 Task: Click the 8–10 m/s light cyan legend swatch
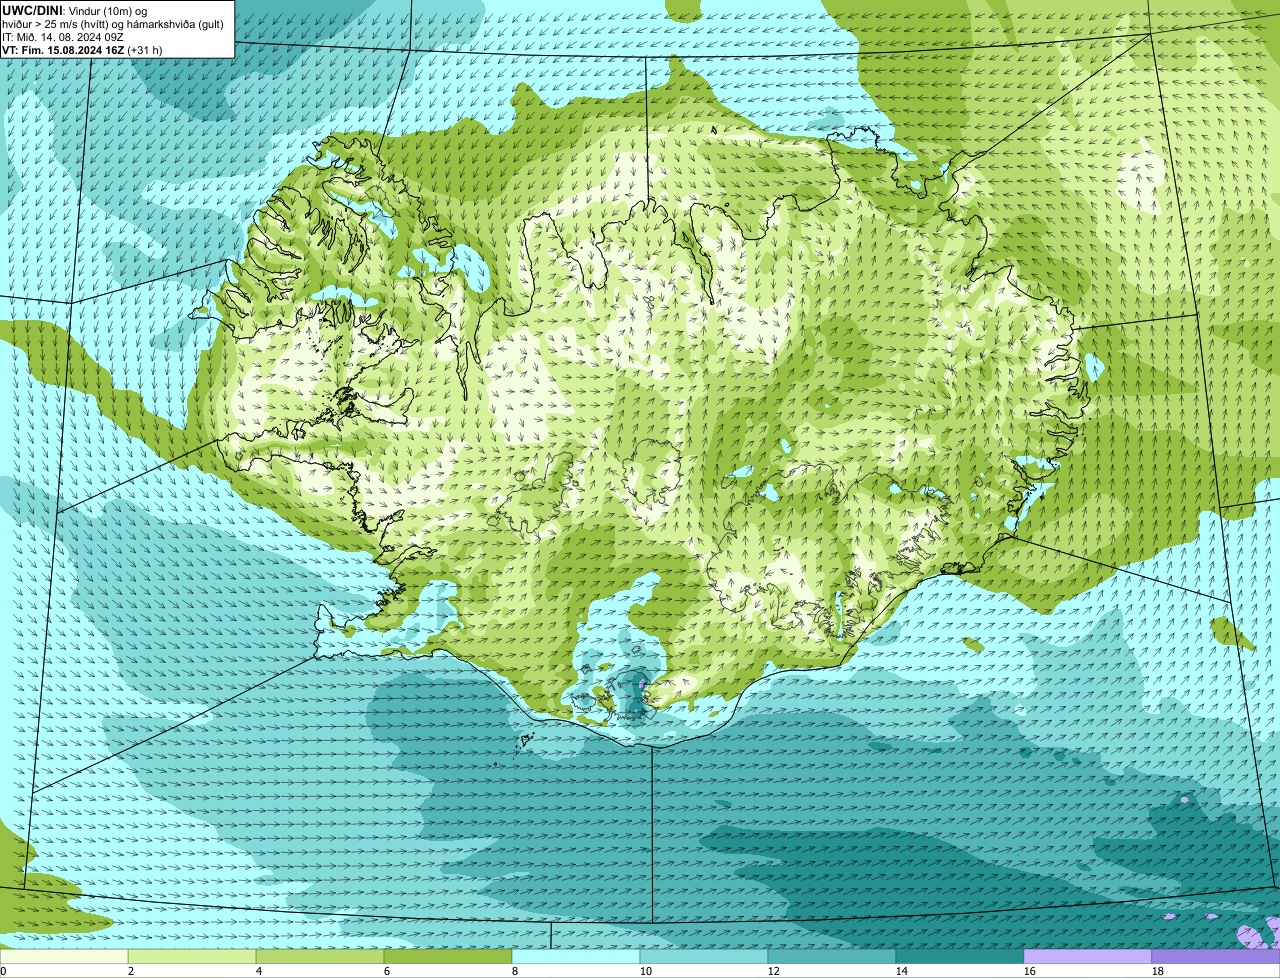(x=576, y=957)
